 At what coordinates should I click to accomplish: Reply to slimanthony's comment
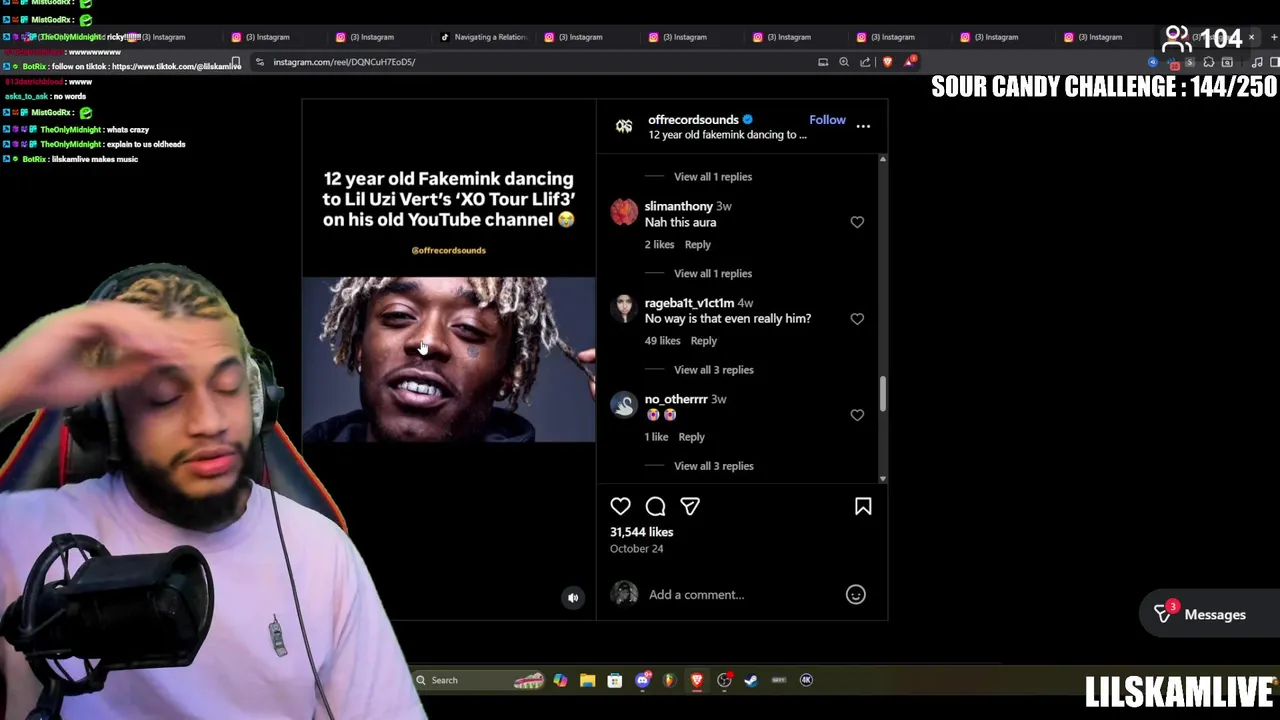click(697, 245)
